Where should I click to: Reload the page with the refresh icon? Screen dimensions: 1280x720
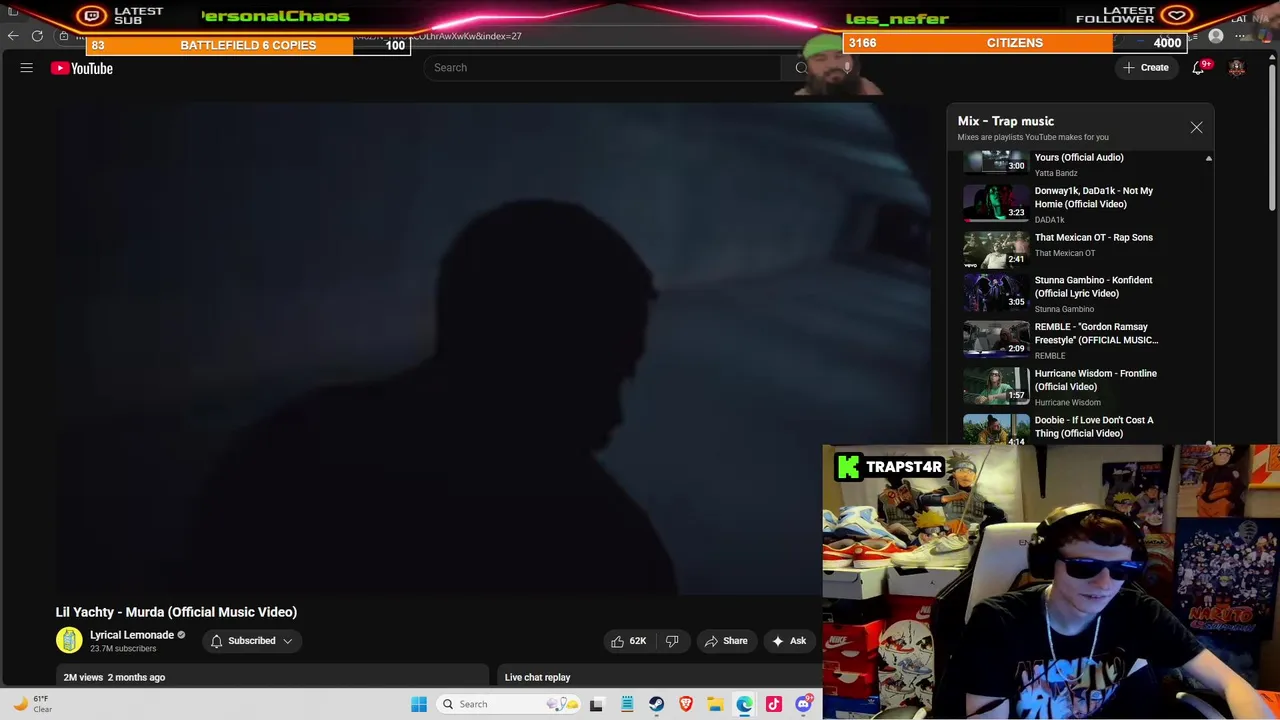[x=37, y=36]
